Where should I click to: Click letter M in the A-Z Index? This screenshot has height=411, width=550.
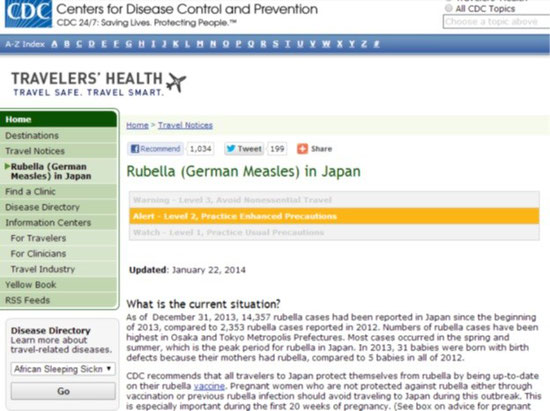tap(200, 44)
